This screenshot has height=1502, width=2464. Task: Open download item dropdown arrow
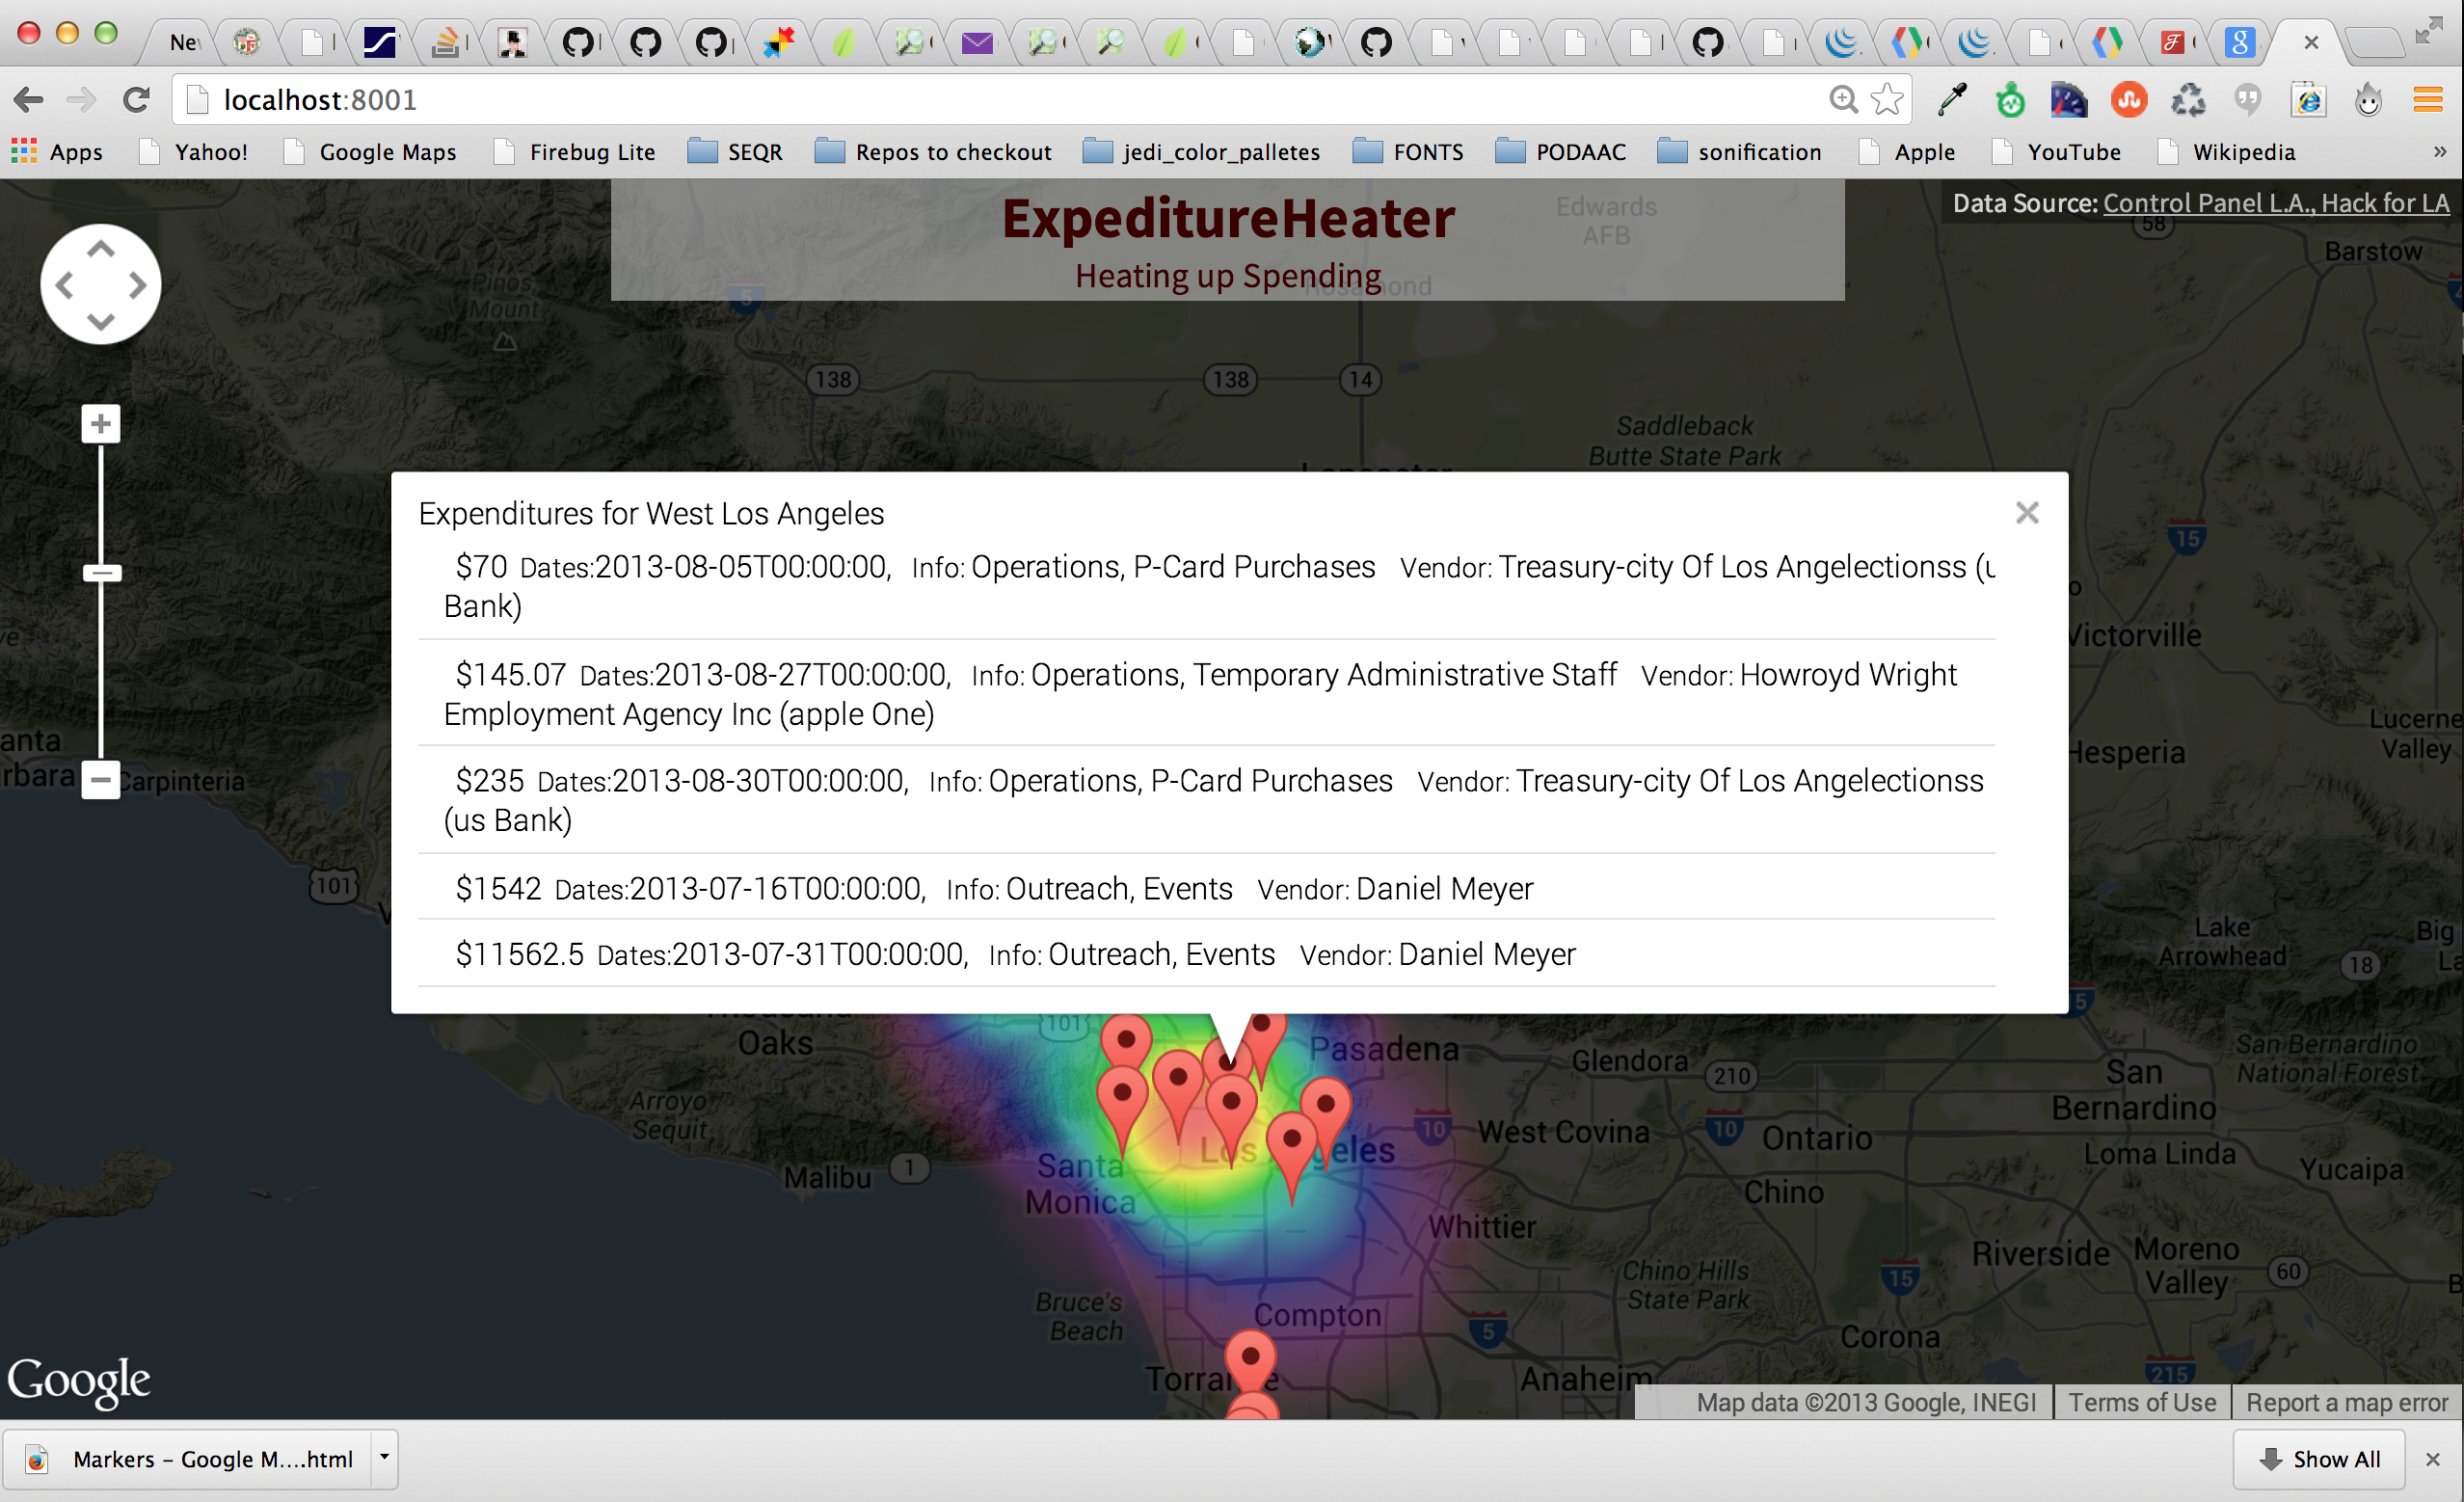[x=384, y=1458]
